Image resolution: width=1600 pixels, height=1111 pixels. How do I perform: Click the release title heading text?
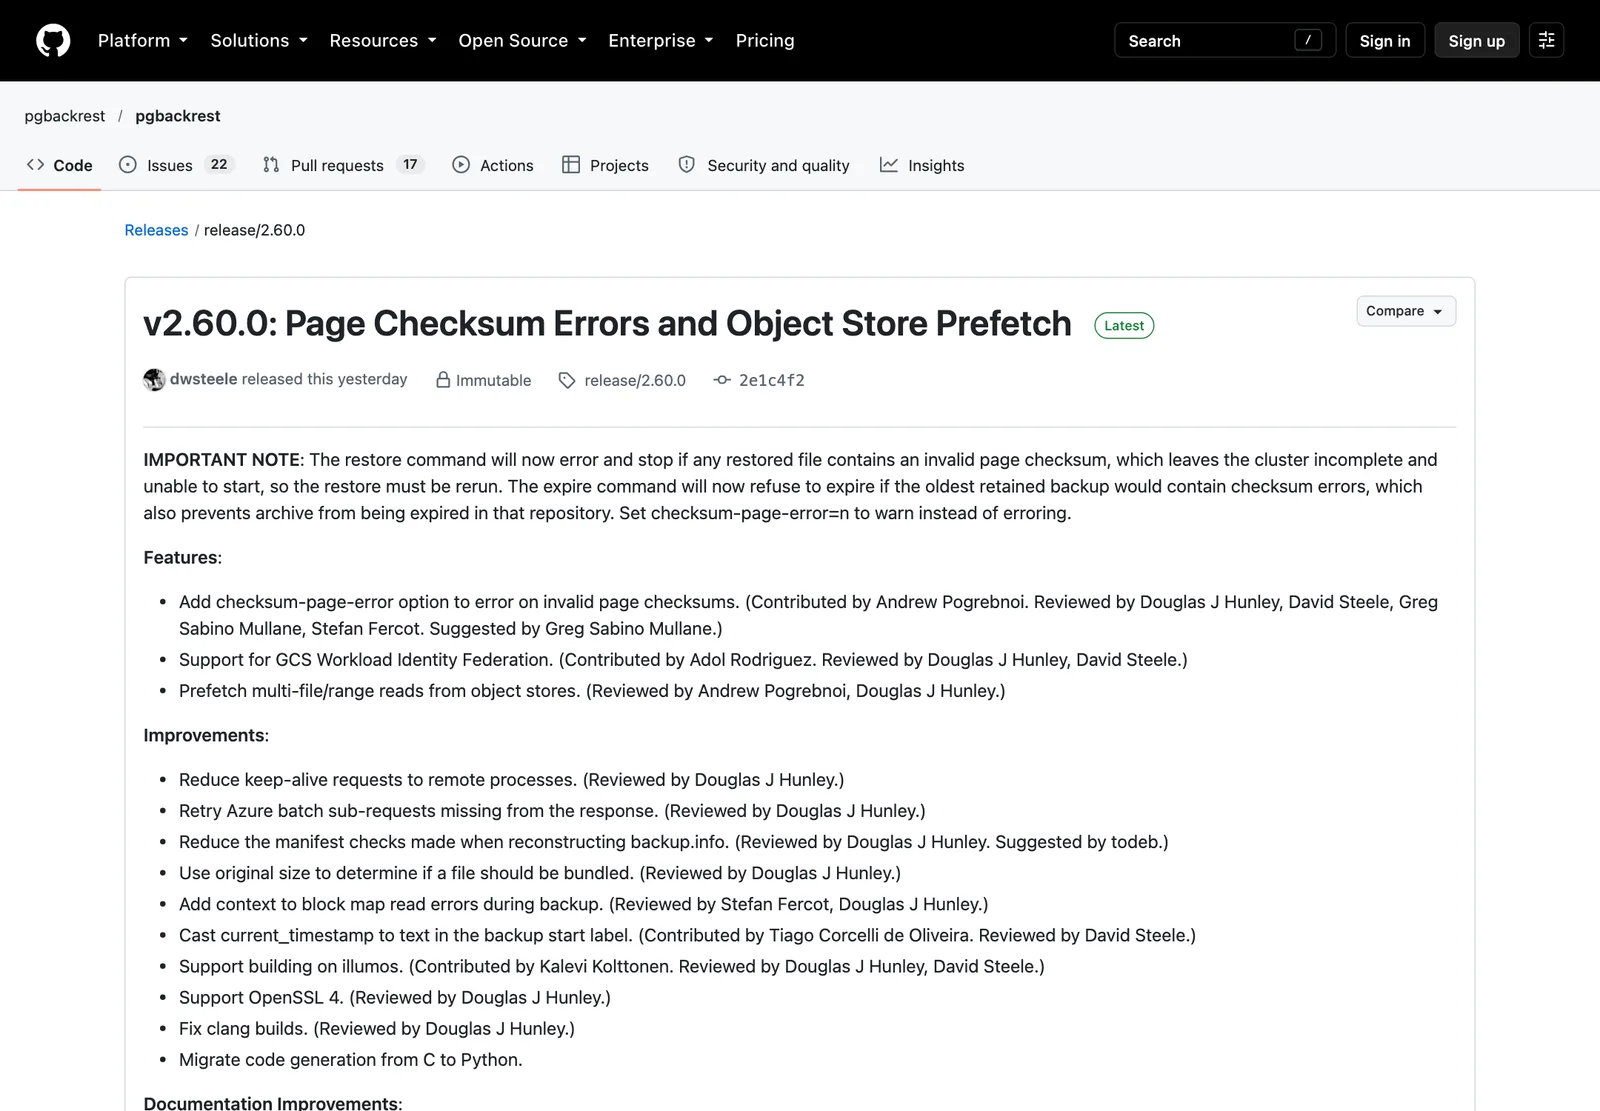coord(607,324)
